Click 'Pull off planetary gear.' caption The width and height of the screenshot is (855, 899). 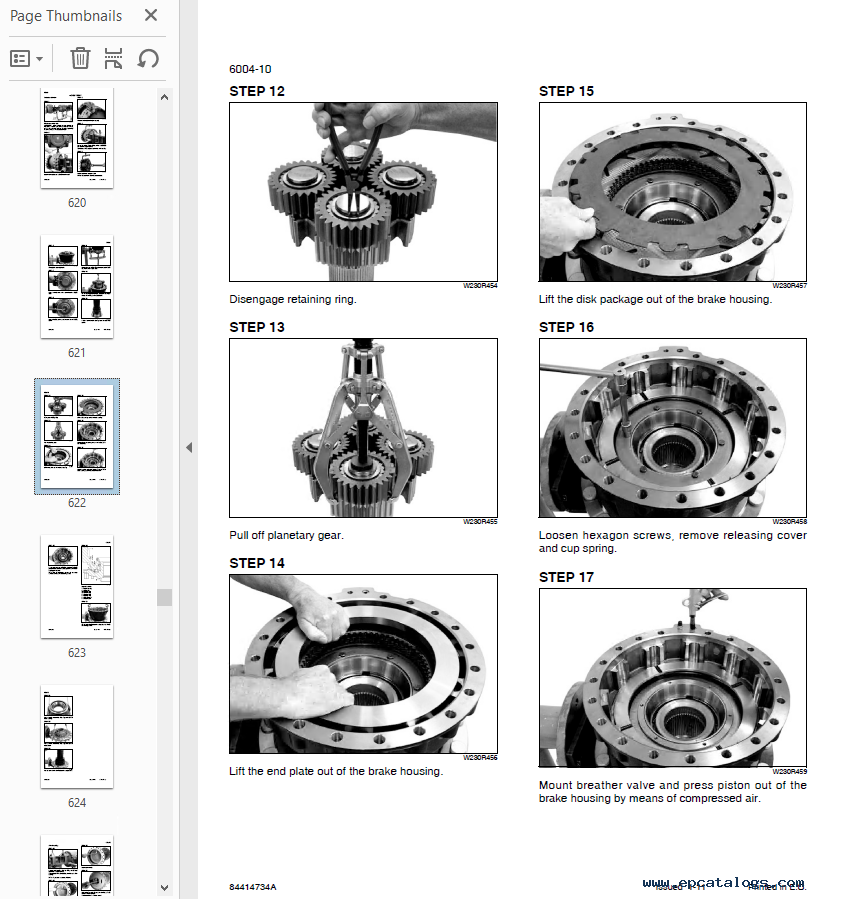pos(286,536)
